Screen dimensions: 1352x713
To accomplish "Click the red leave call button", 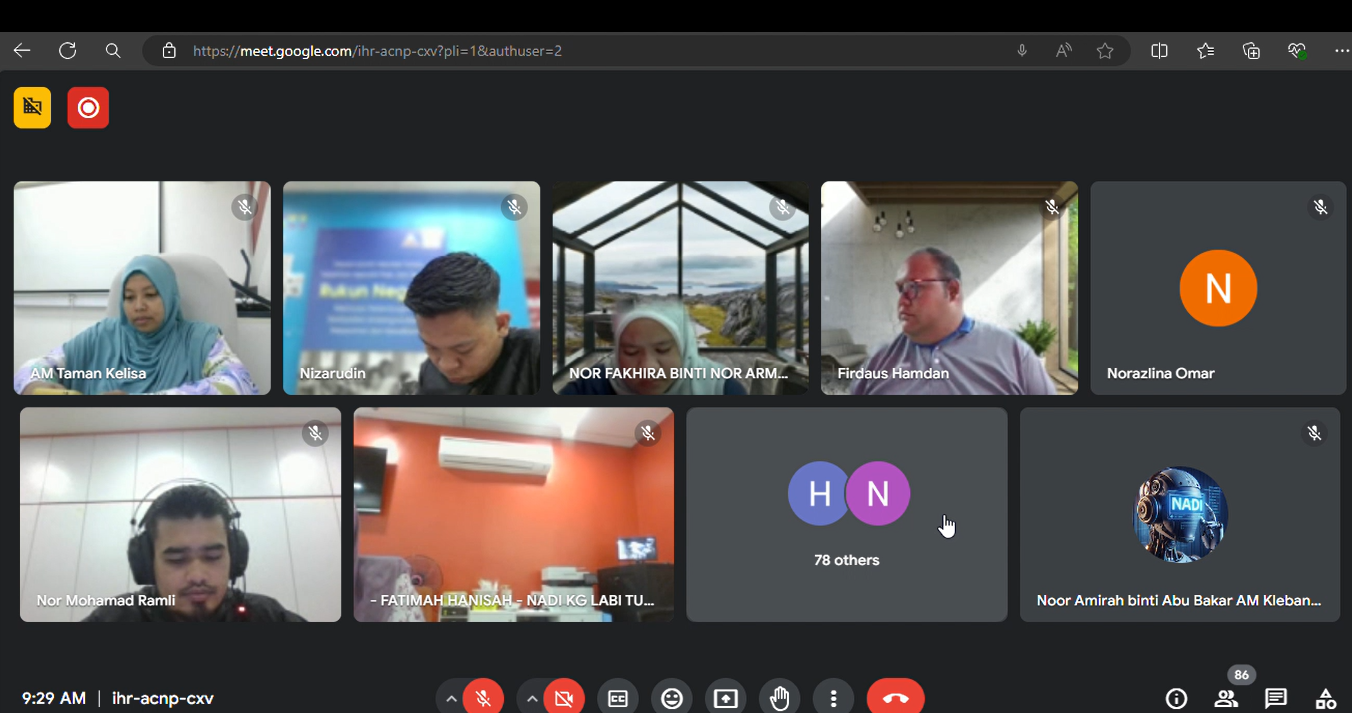I will pyautogui.click(x=895, y=698).
